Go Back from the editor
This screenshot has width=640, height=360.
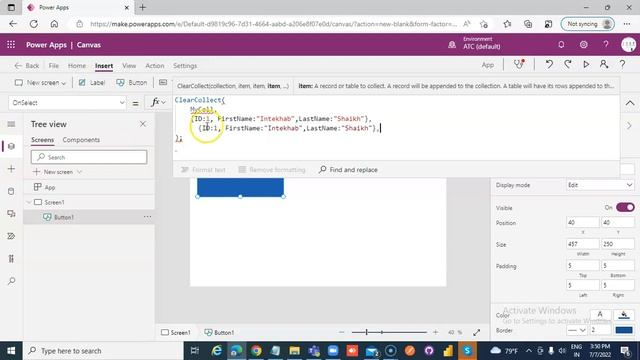[27, 66]
